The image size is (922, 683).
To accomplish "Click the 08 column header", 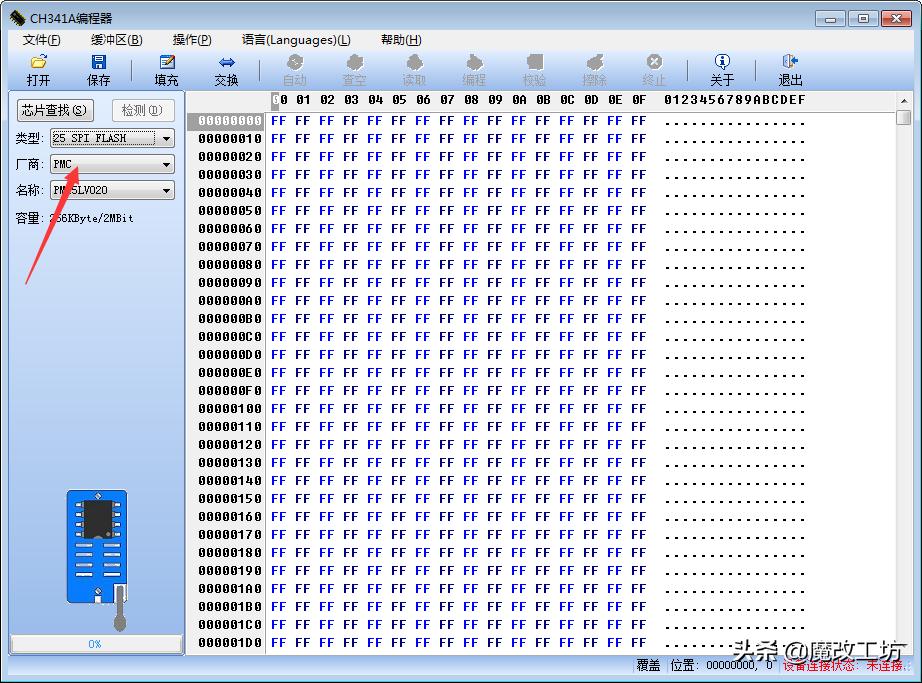I will (x=471, y=100).
